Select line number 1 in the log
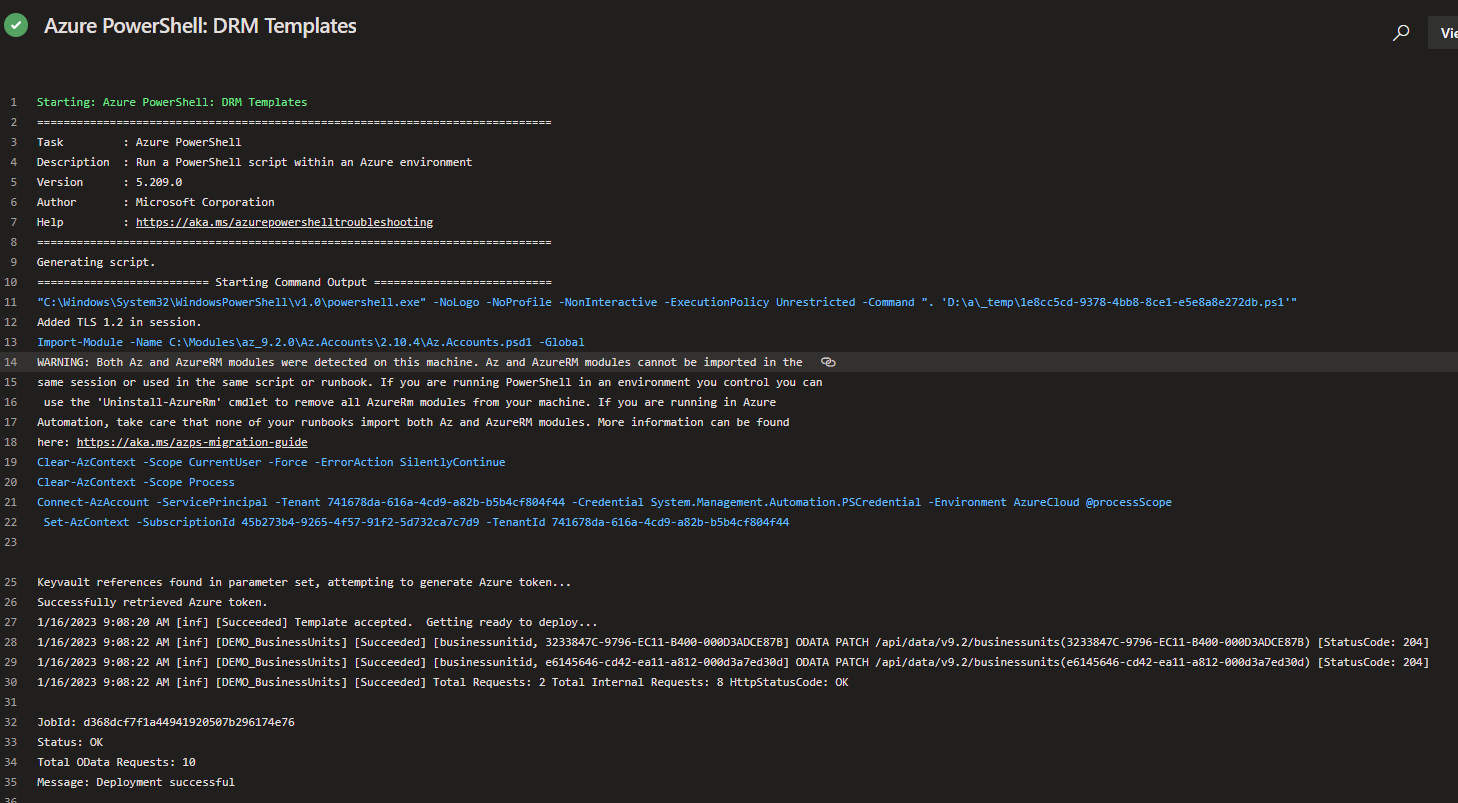This screenshot has width=1458, height=803. [x=14, y=102]
